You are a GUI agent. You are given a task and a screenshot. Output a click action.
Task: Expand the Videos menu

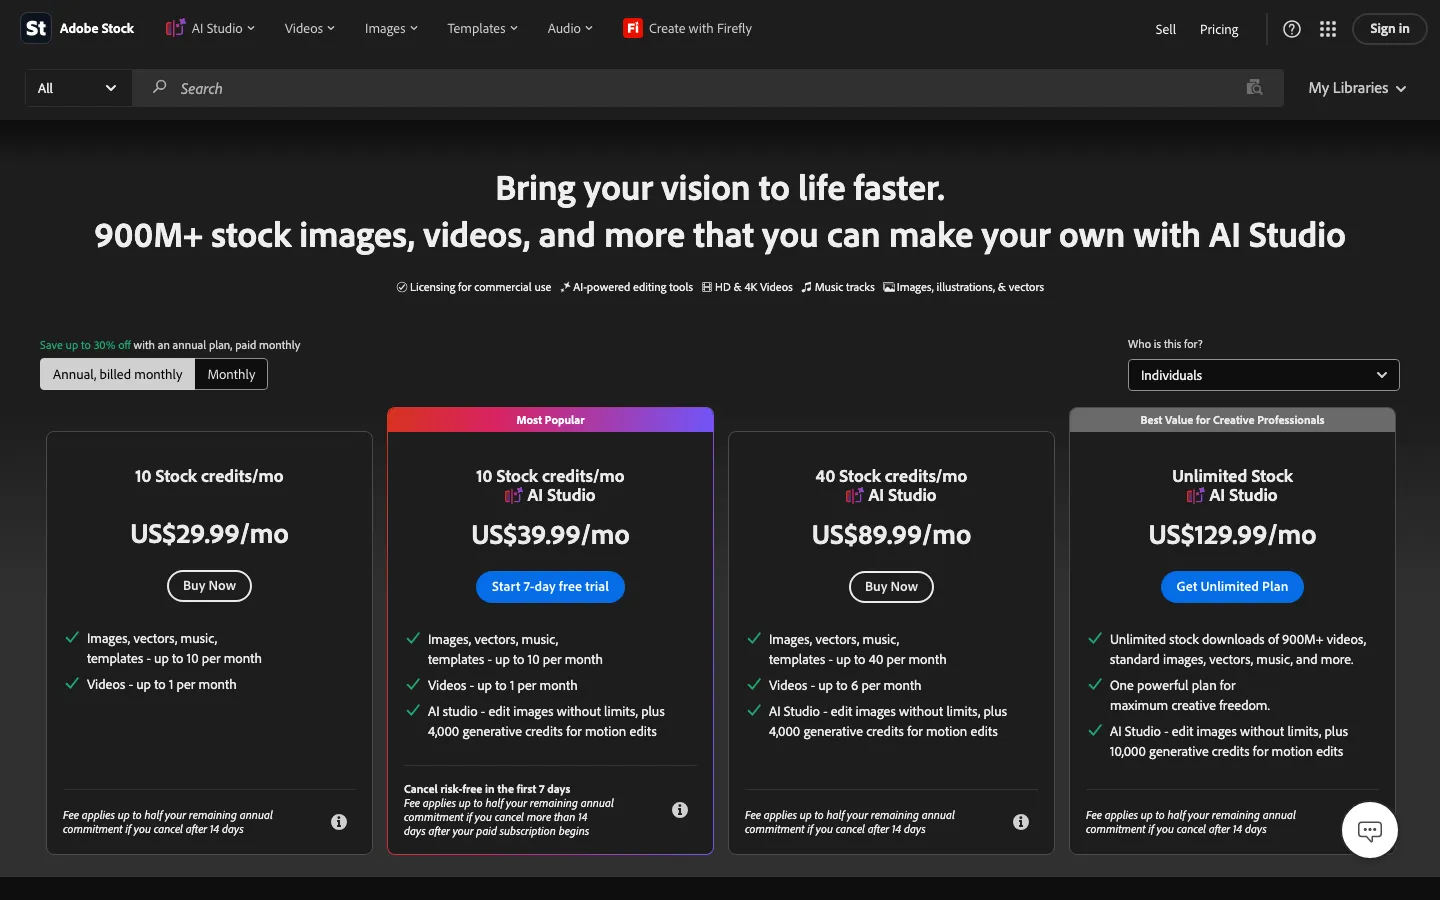(x=310, y=28)
